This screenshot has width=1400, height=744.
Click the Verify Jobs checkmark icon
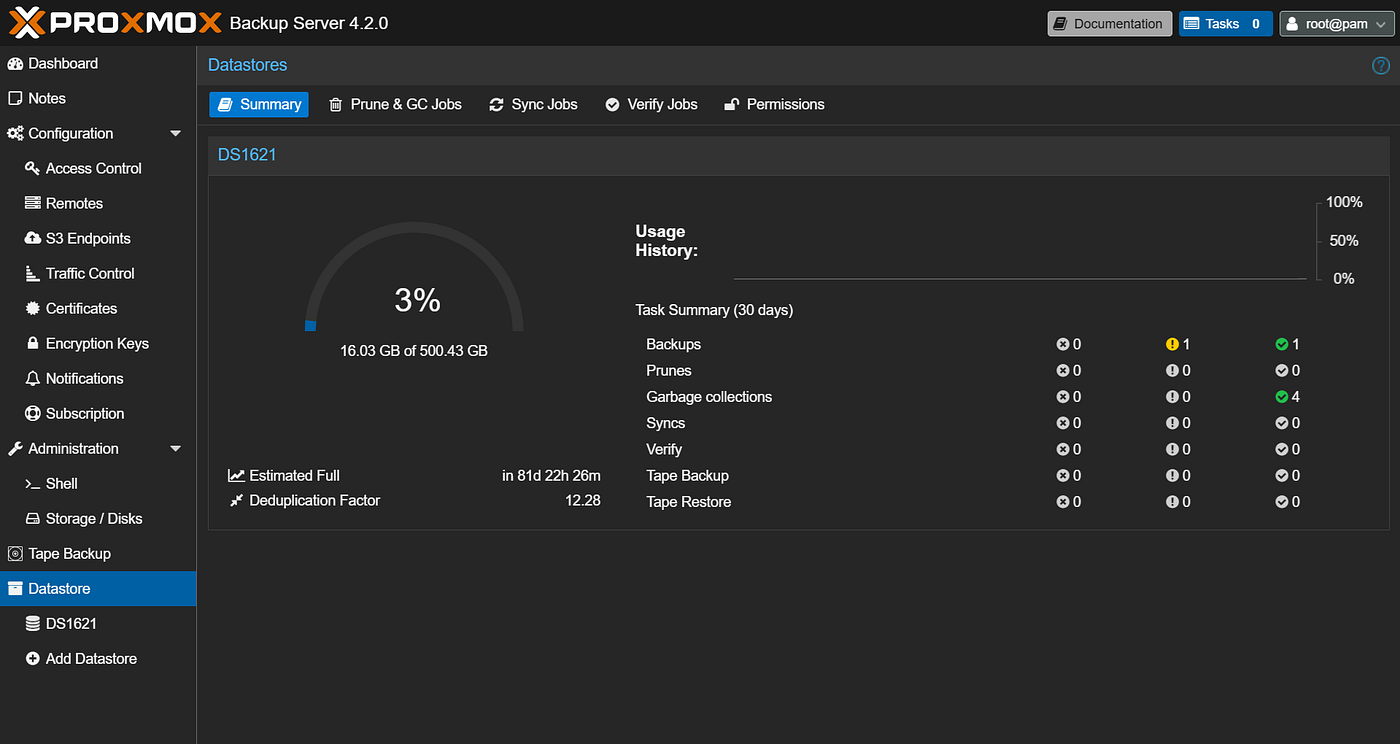(x=612, y=105)
